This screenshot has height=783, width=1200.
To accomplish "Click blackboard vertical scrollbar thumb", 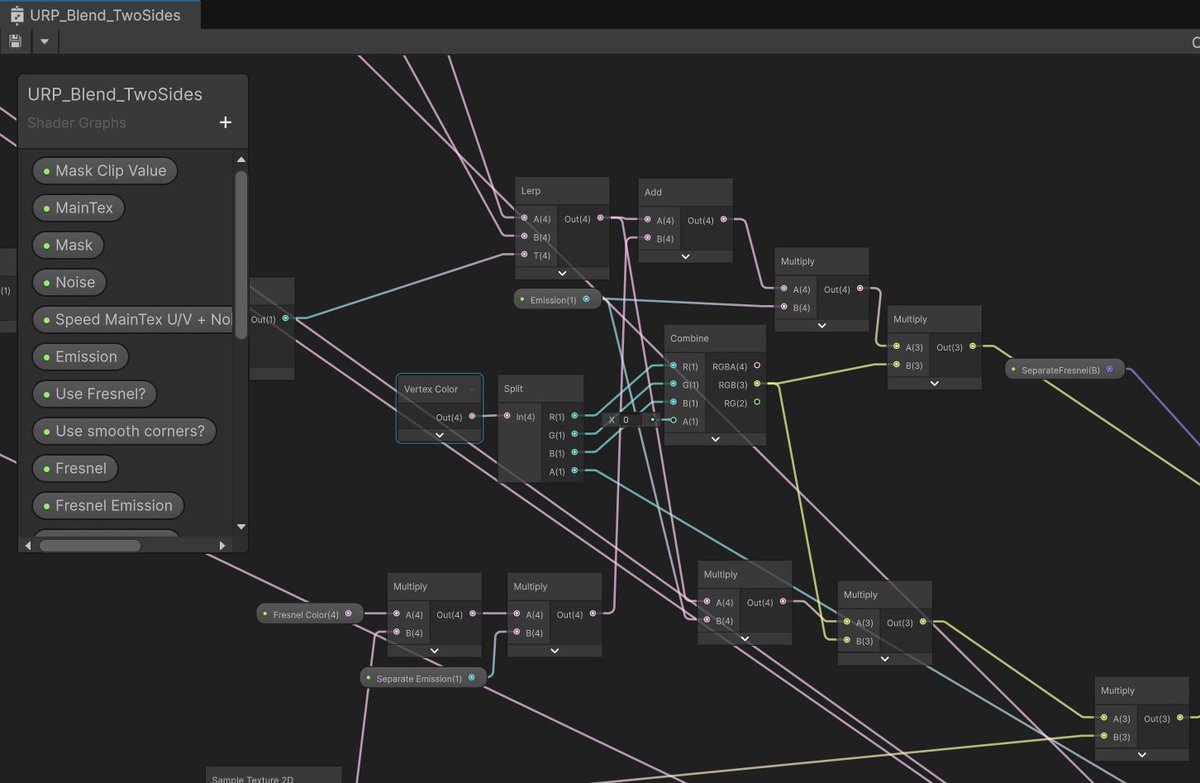I will (x=241, y=255).
